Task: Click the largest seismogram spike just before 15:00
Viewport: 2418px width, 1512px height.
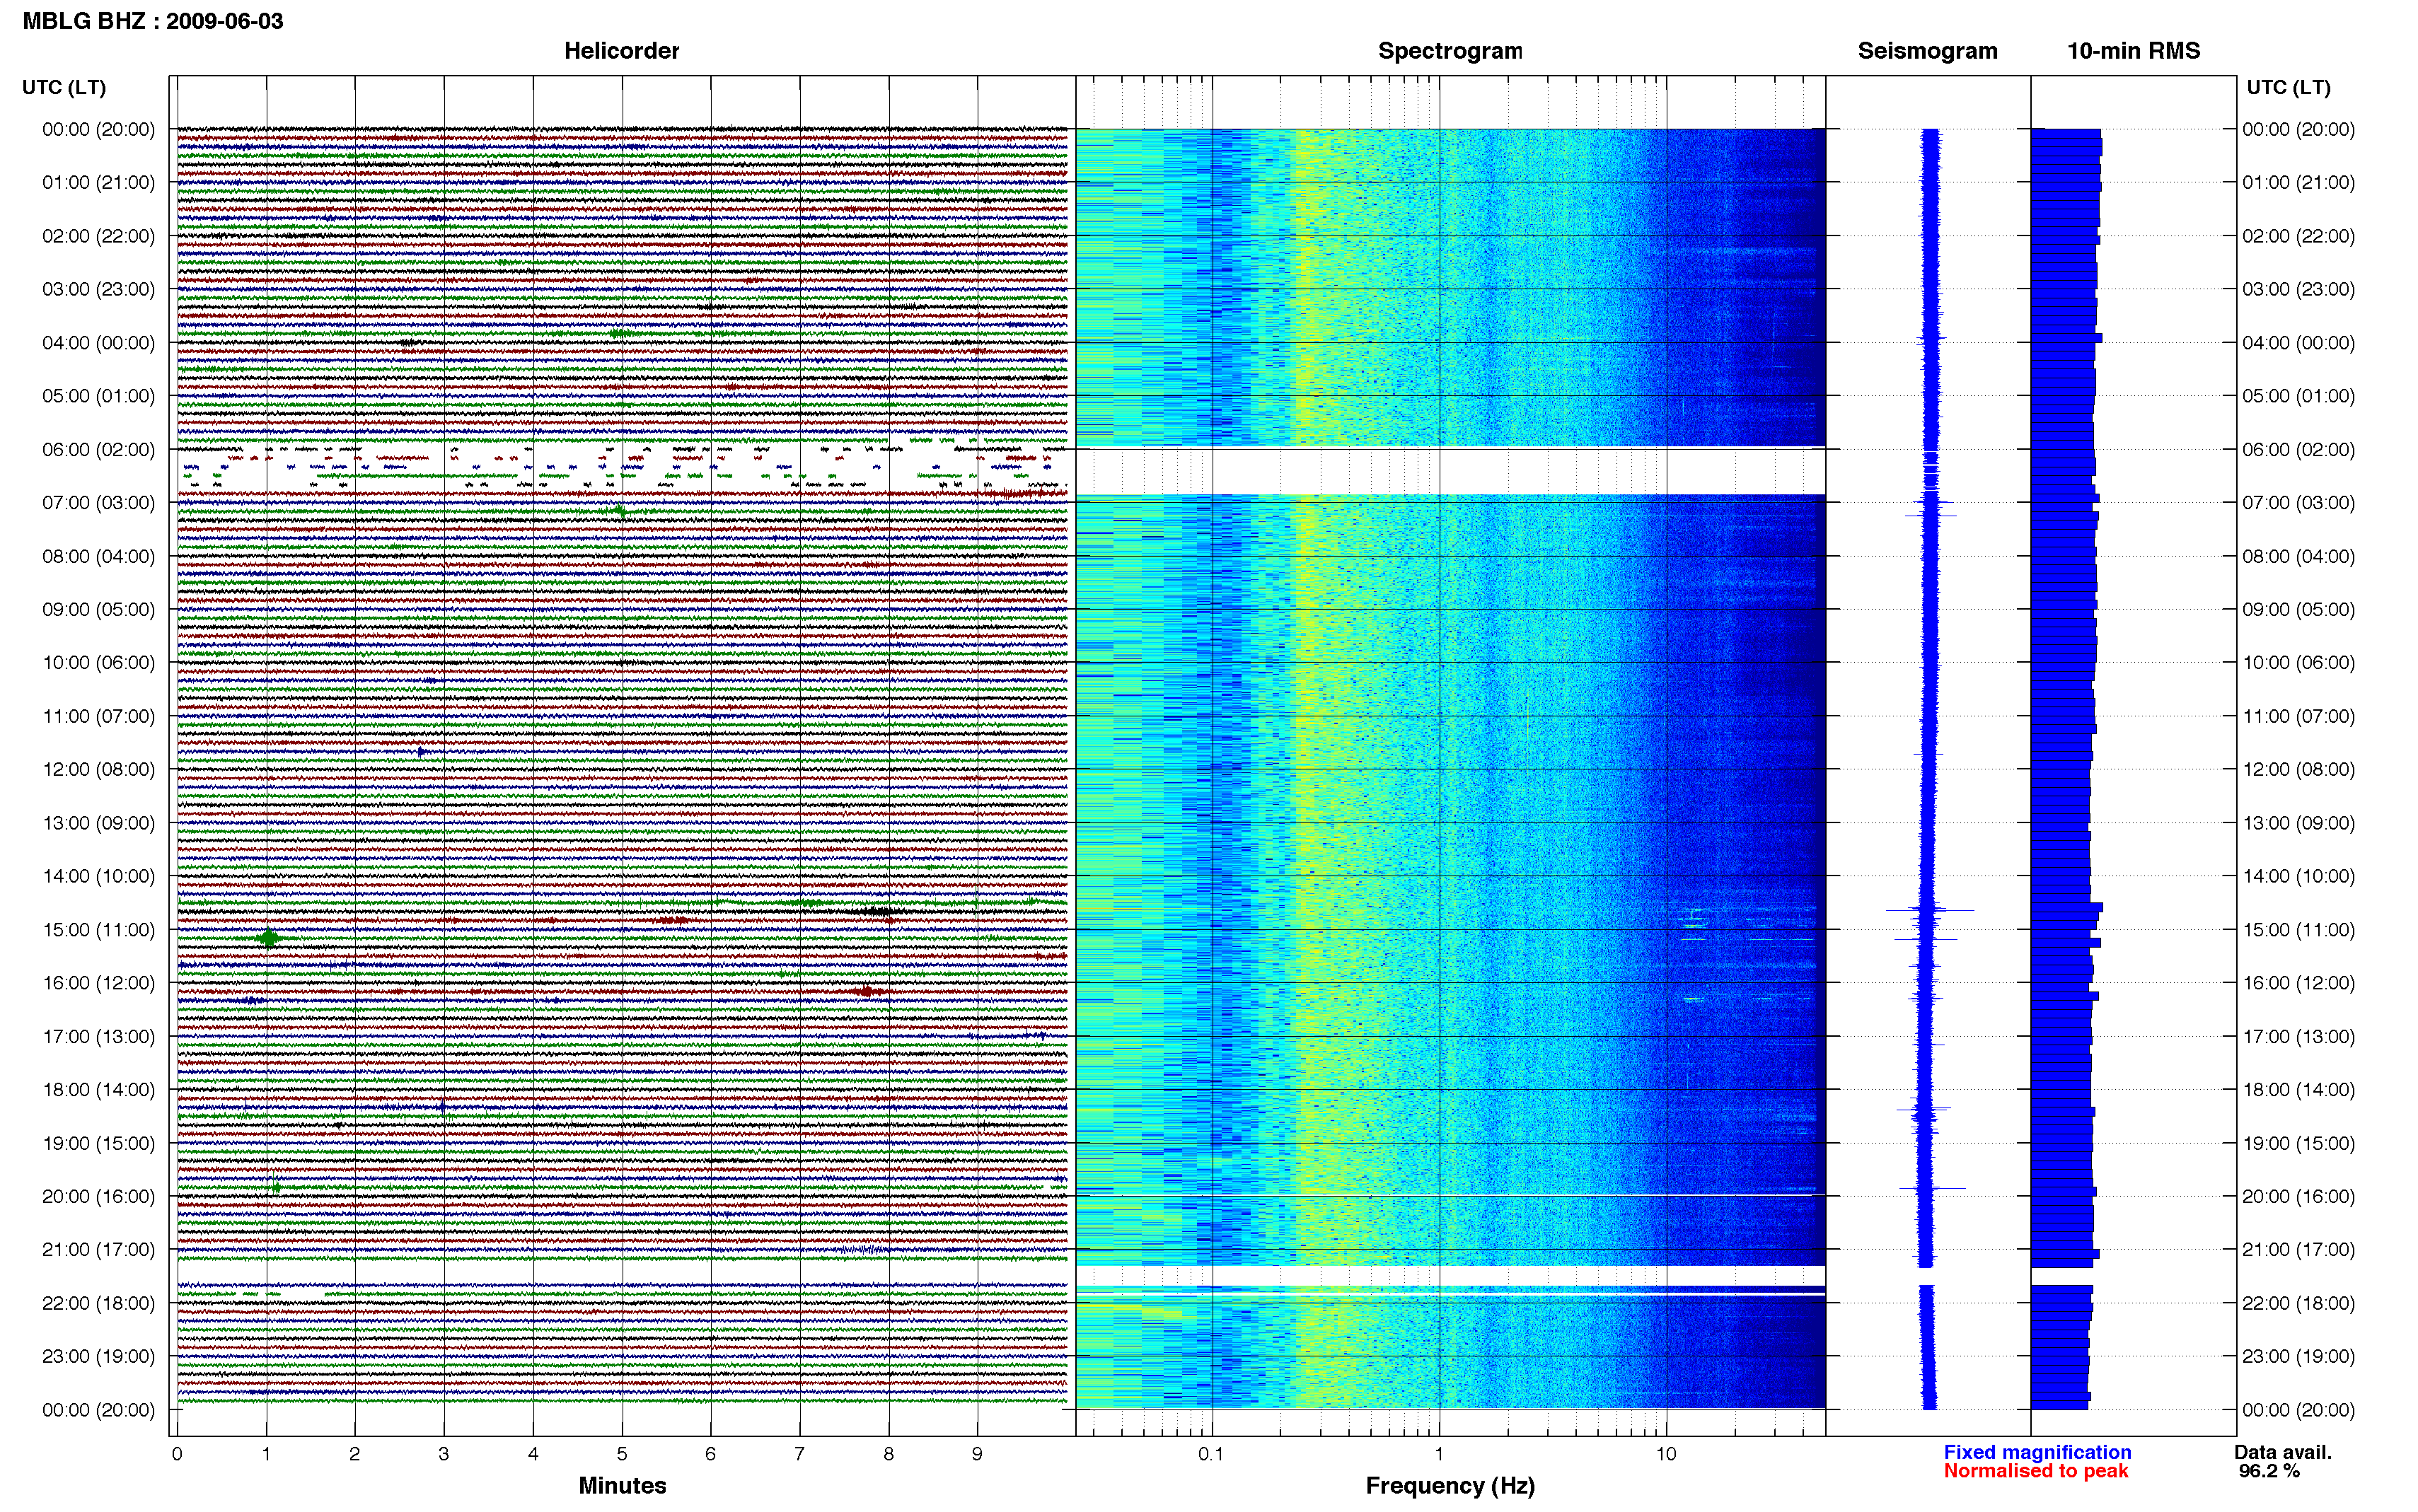Action: point(1929,910)
